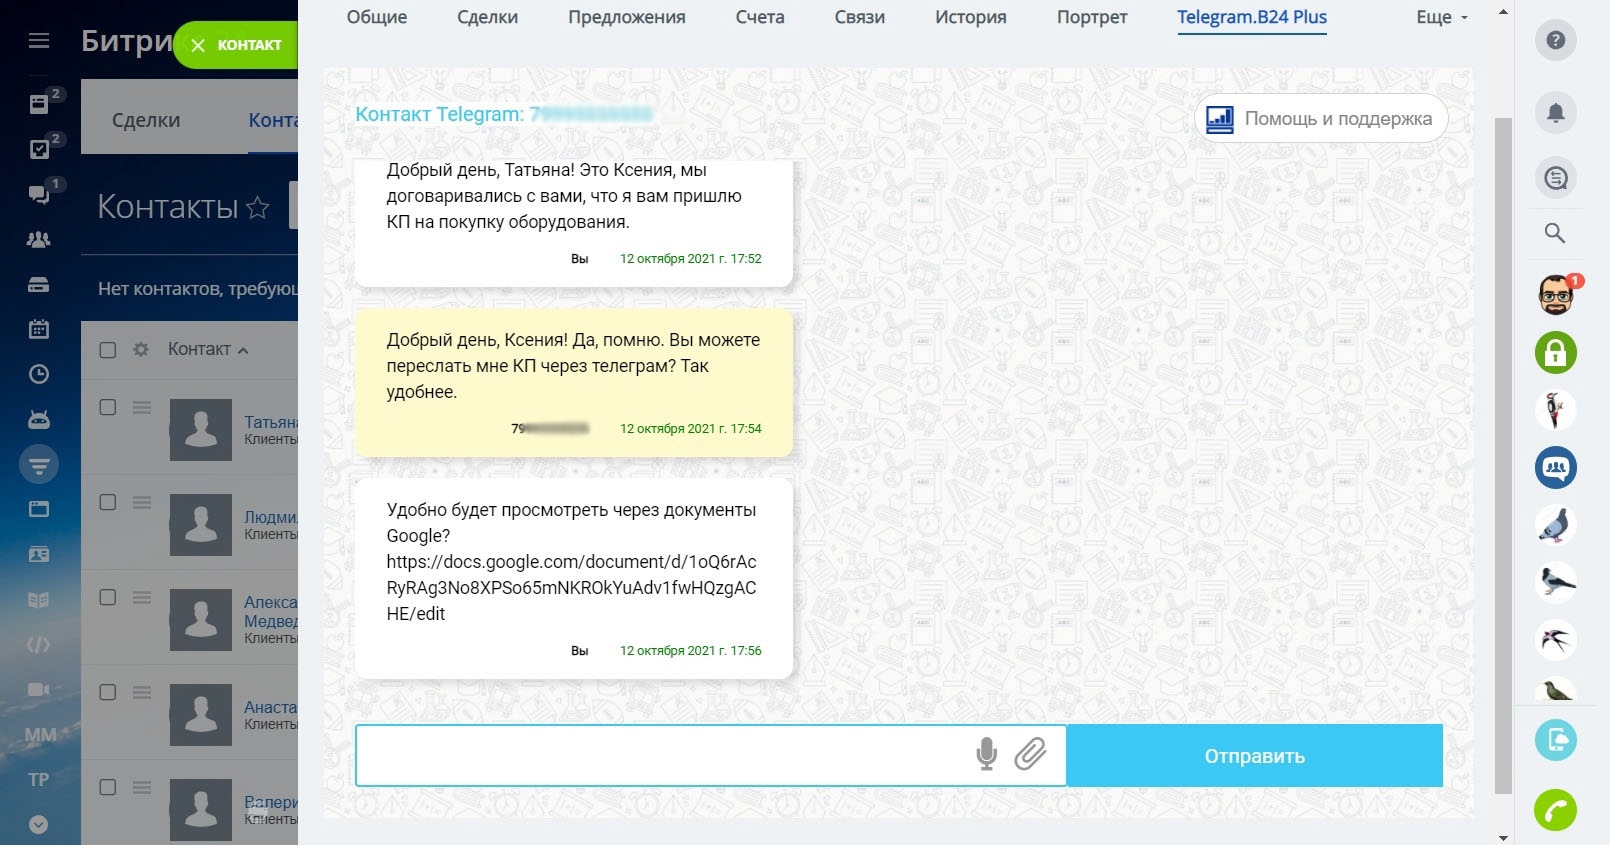Attach a file with the paperclip icon
Viewport: 1610px width, 845px height.
coord(1030,754)
